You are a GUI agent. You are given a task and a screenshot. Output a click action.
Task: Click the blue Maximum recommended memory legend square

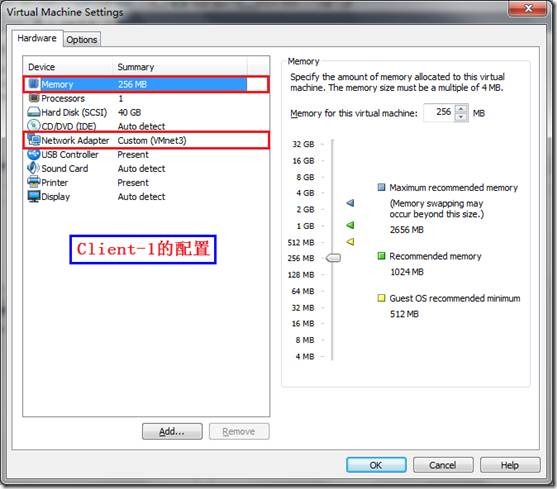[381, 187]
